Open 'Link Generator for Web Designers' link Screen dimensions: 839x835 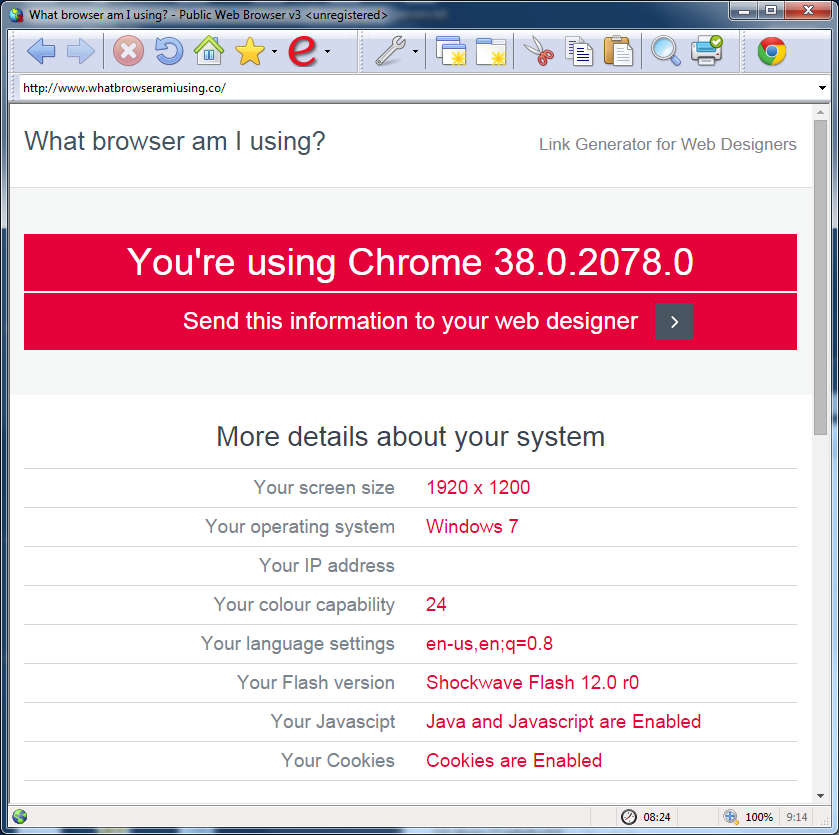(x=667, y=144)
